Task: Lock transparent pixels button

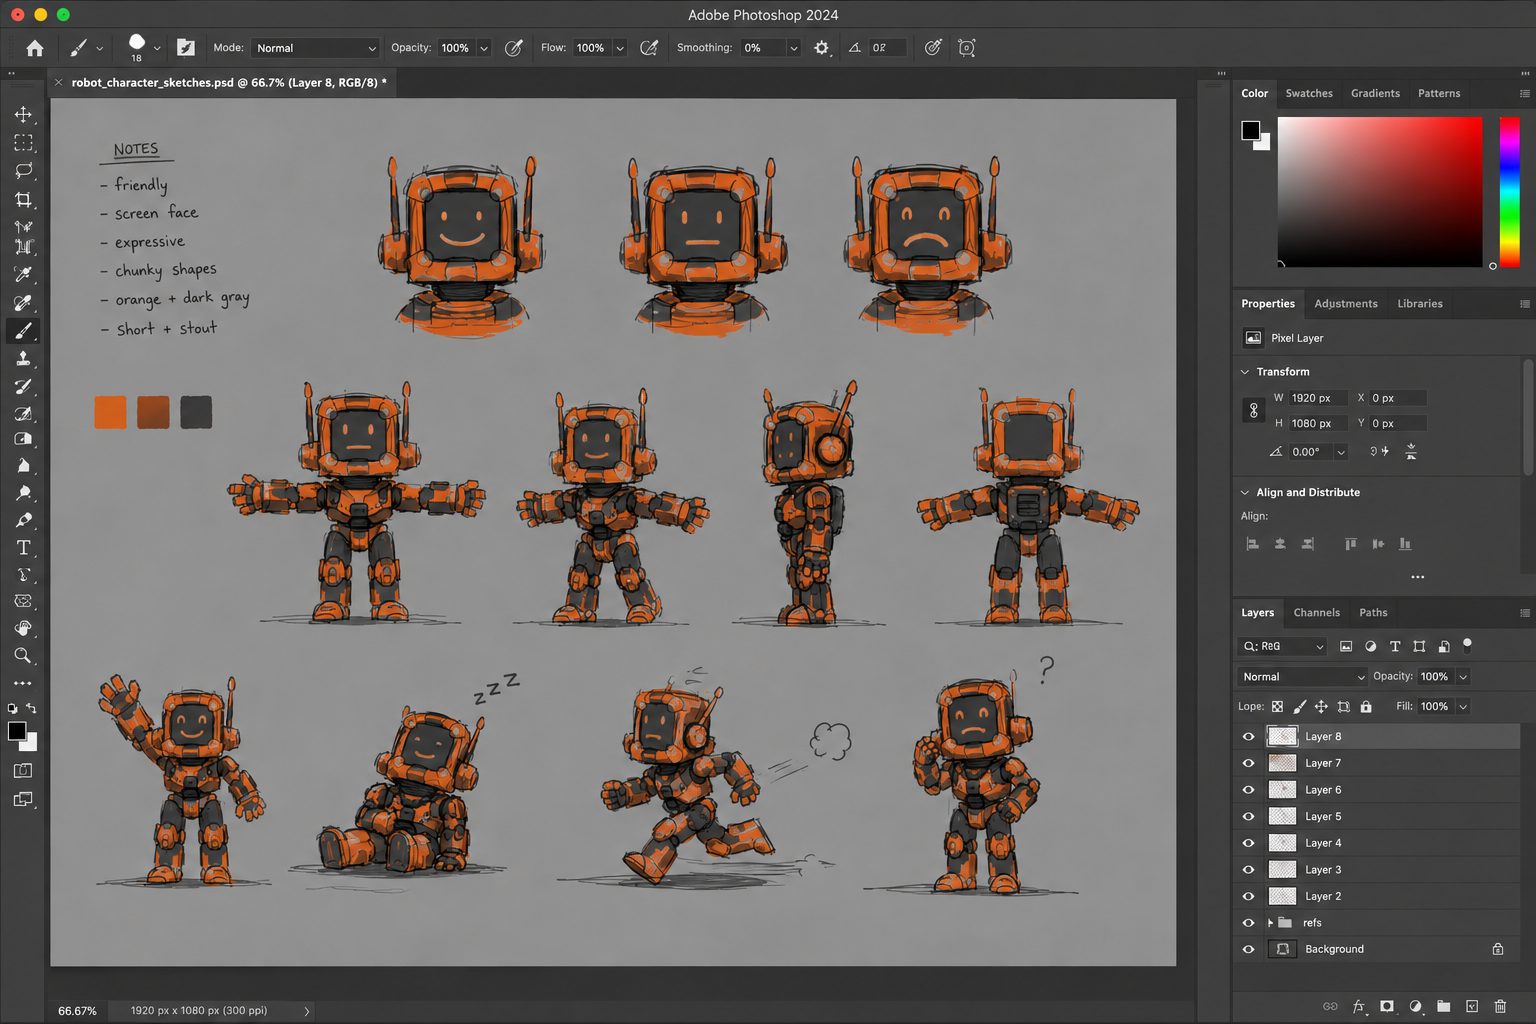Action: click(1277, 707)
